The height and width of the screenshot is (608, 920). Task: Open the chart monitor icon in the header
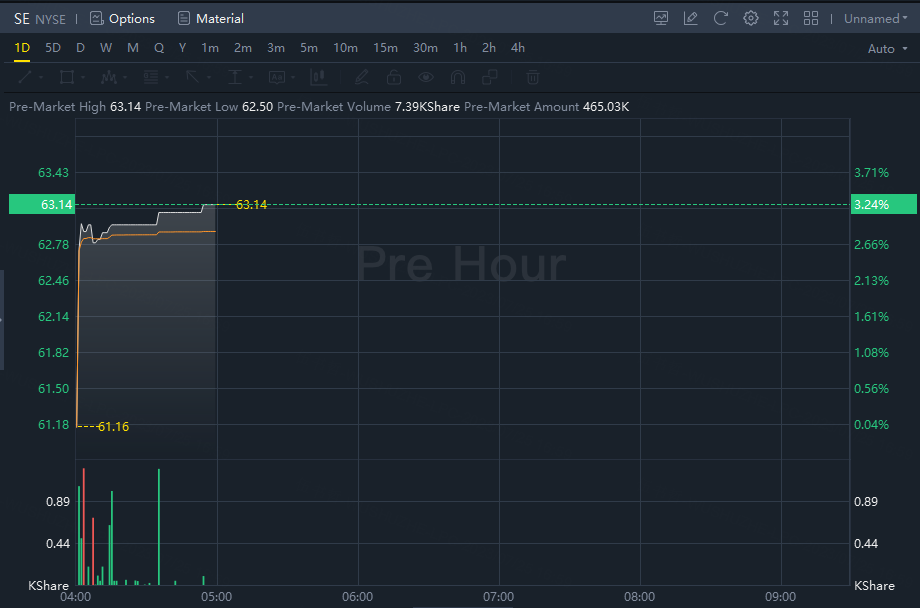point(661,18)
